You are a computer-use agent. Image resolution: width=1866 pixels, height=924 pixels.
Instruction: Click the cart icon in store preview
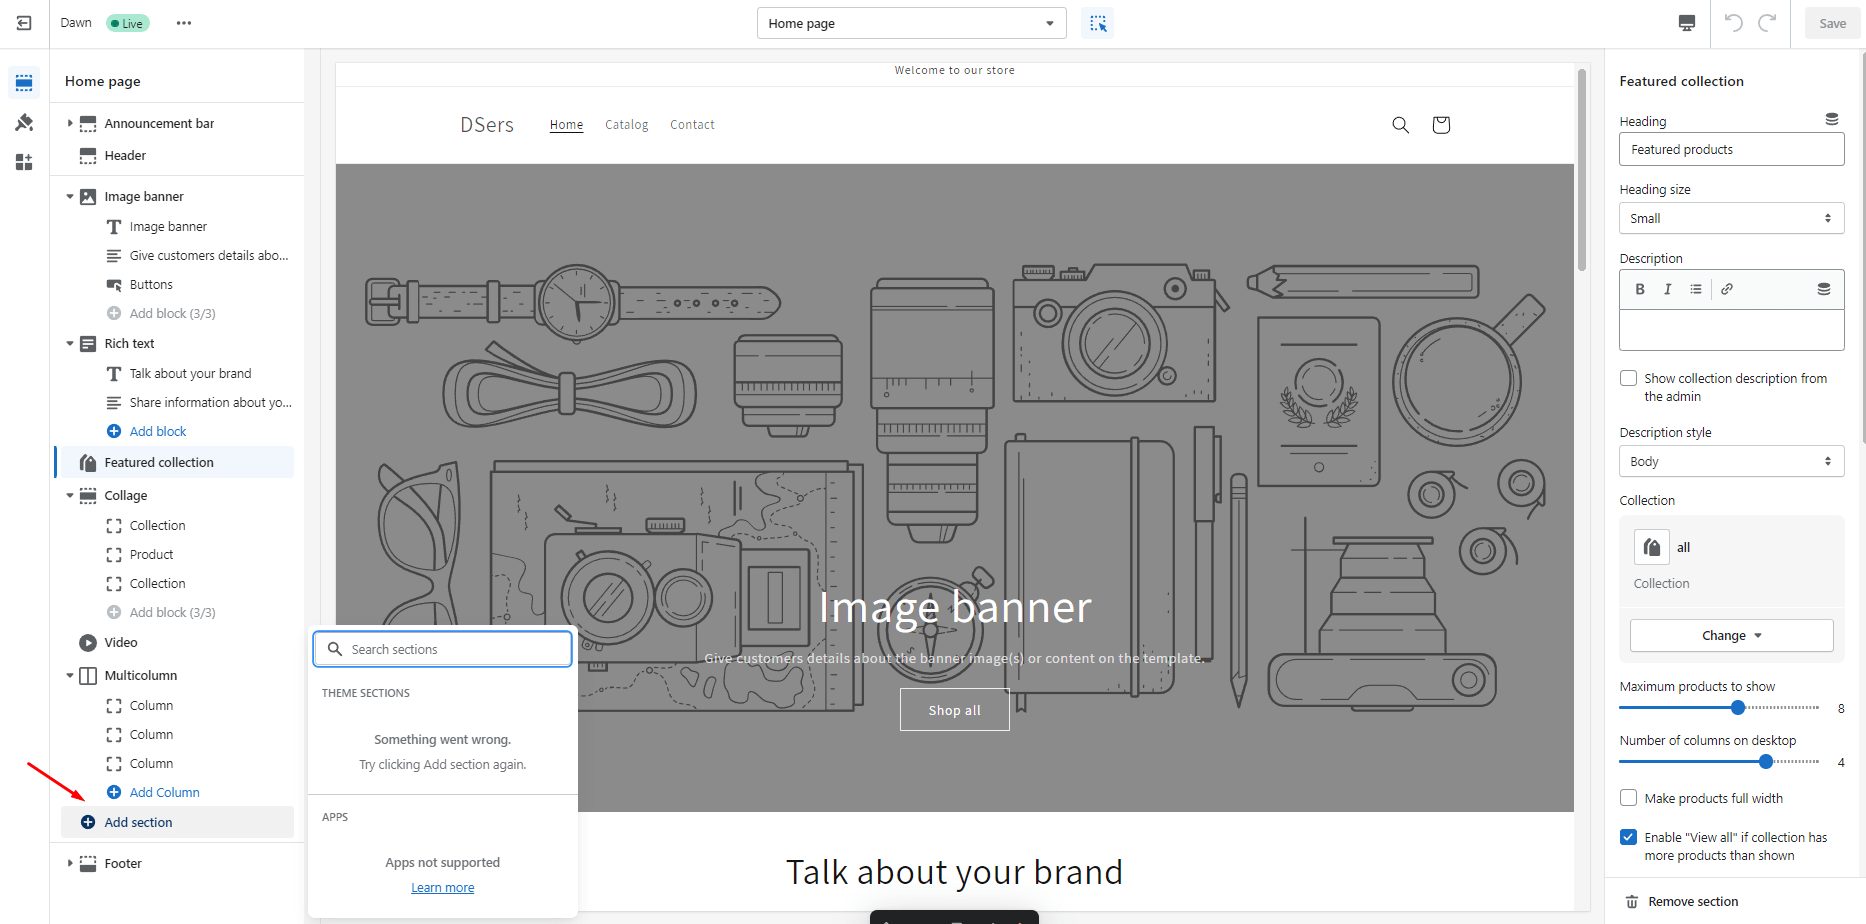pyautogui.click(x=1441, y=125)
